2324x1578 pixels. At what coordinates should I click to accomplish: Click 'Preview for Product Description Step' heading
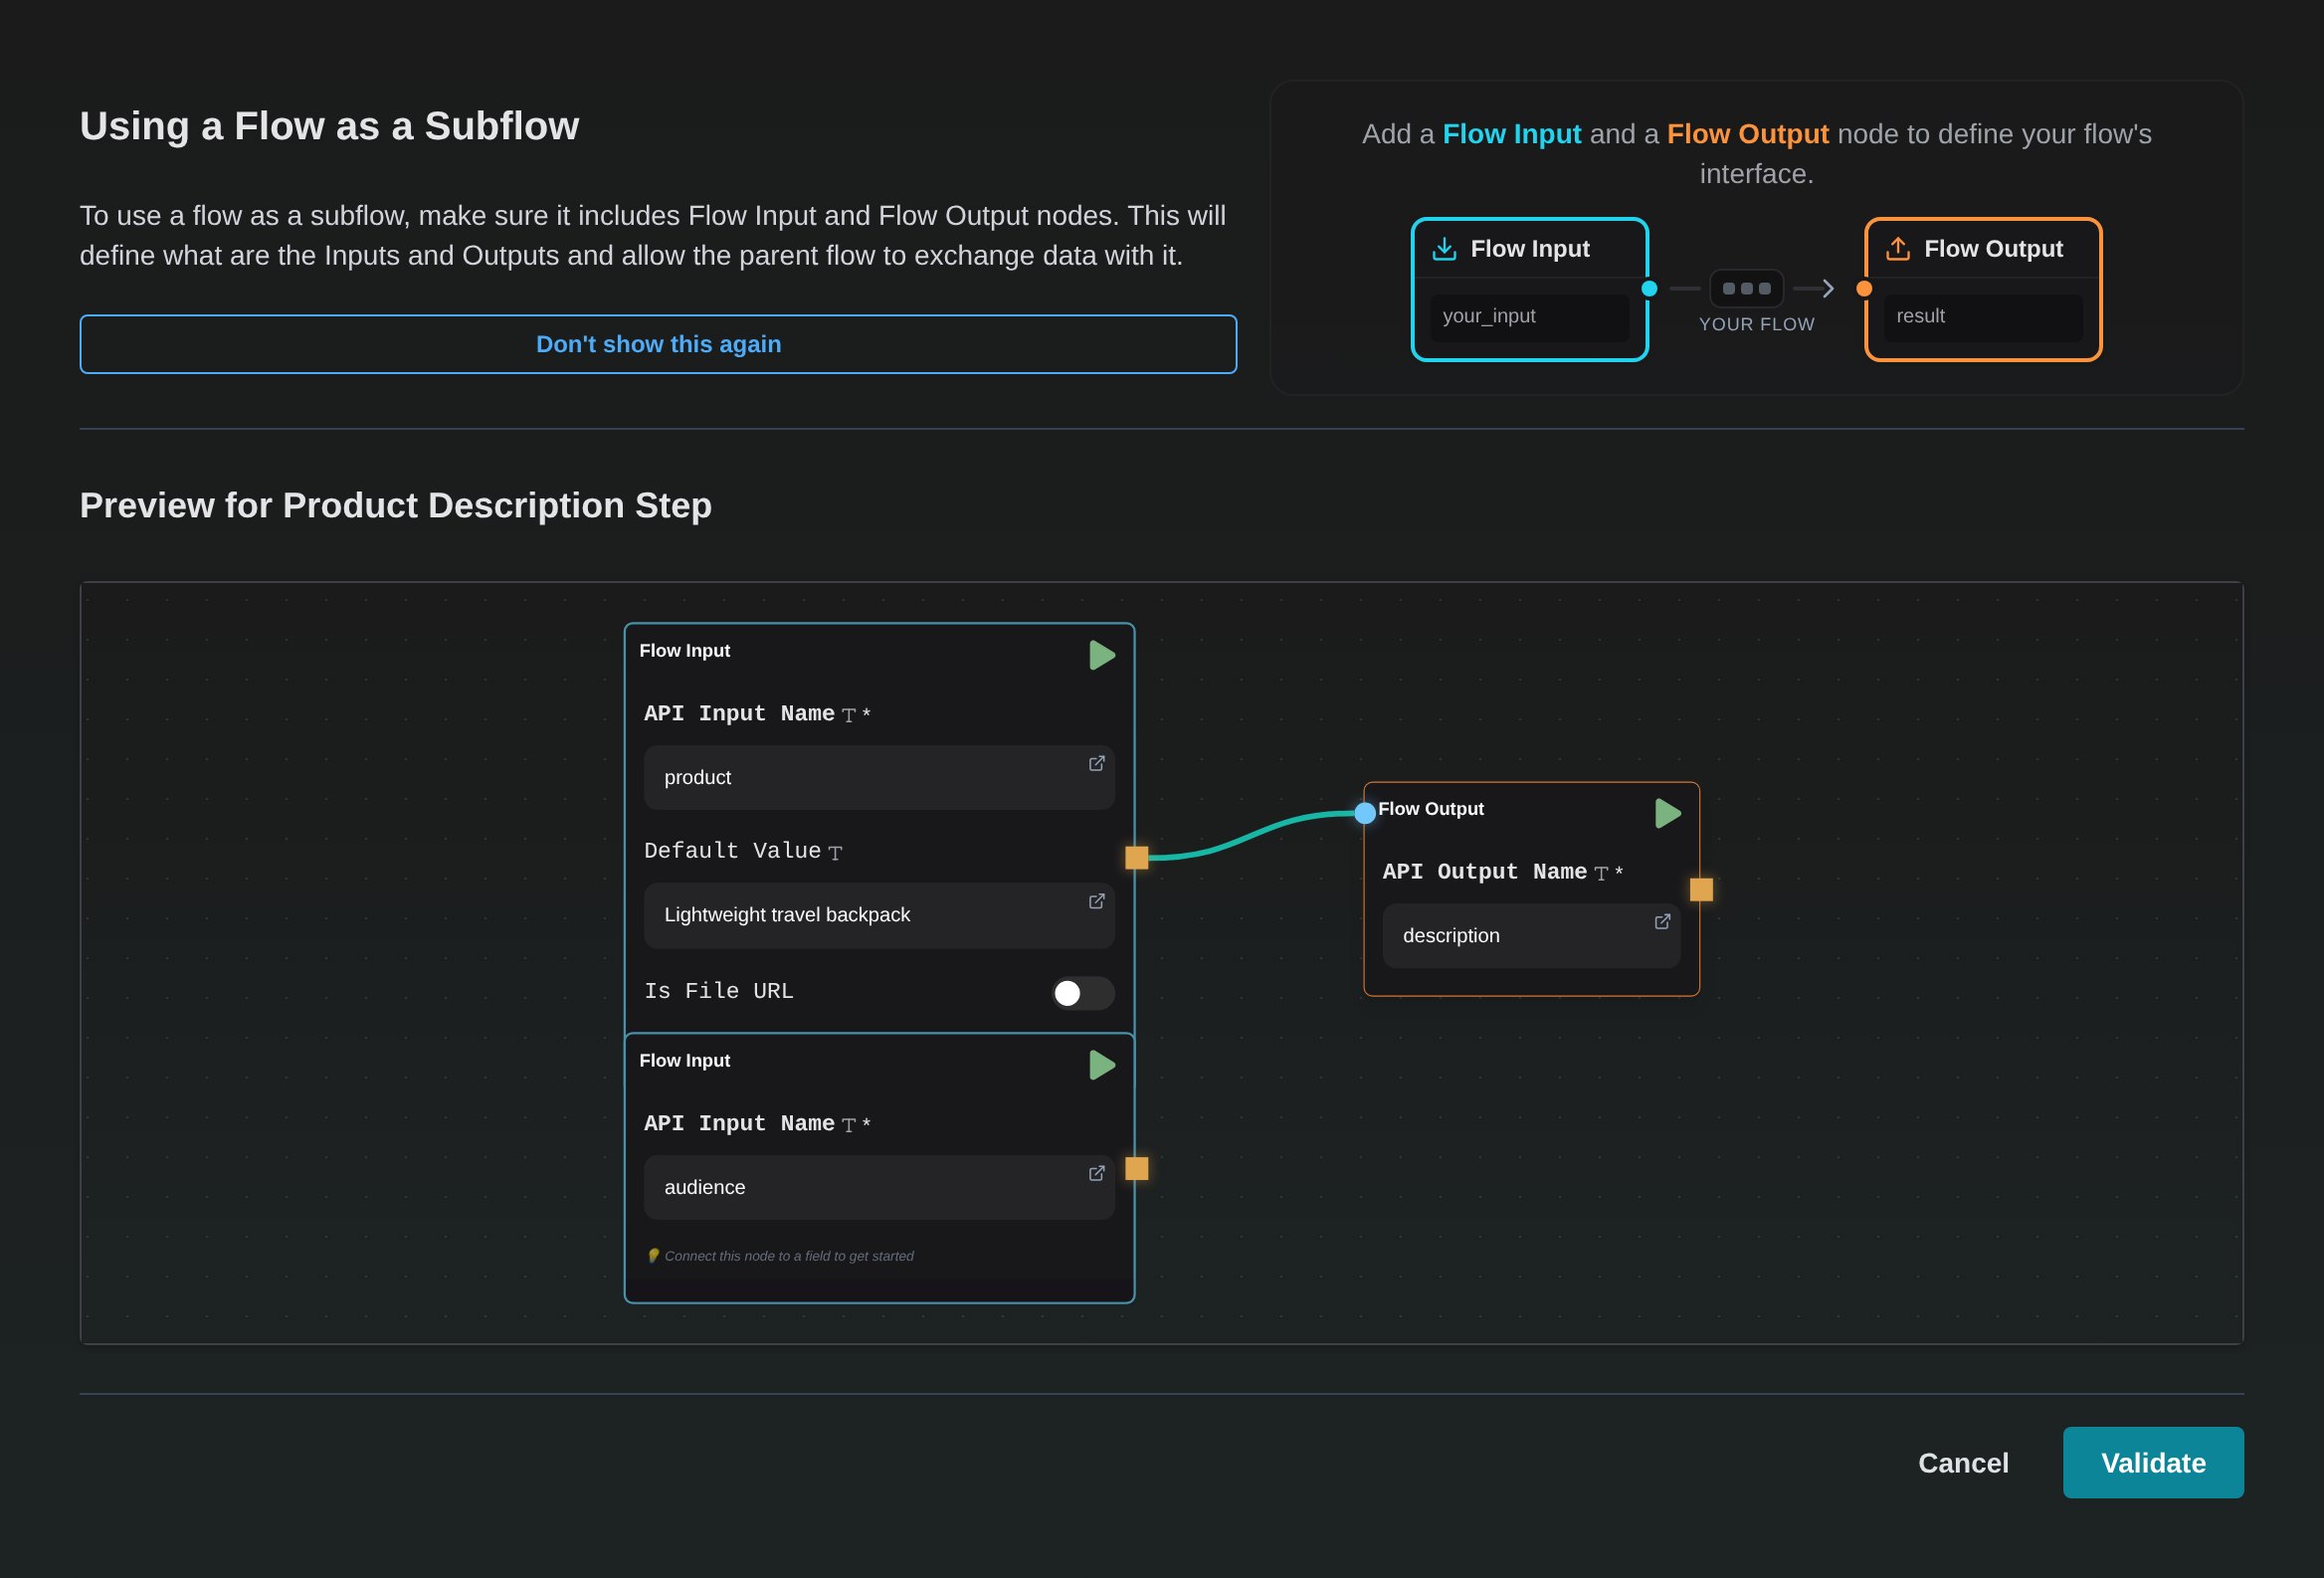pyautogui.click(x=396, y=506)
